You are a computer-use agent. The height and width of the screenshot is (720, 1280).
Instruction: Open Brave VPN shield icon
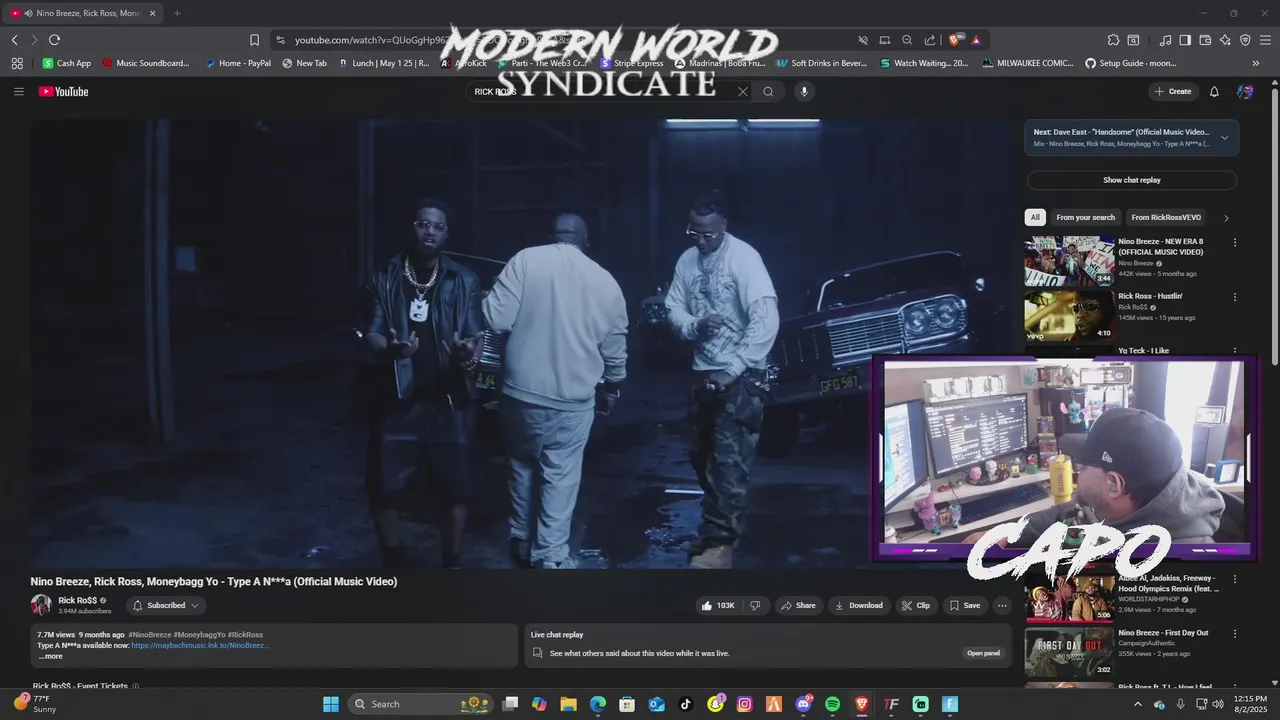(x=1245, y=40)
